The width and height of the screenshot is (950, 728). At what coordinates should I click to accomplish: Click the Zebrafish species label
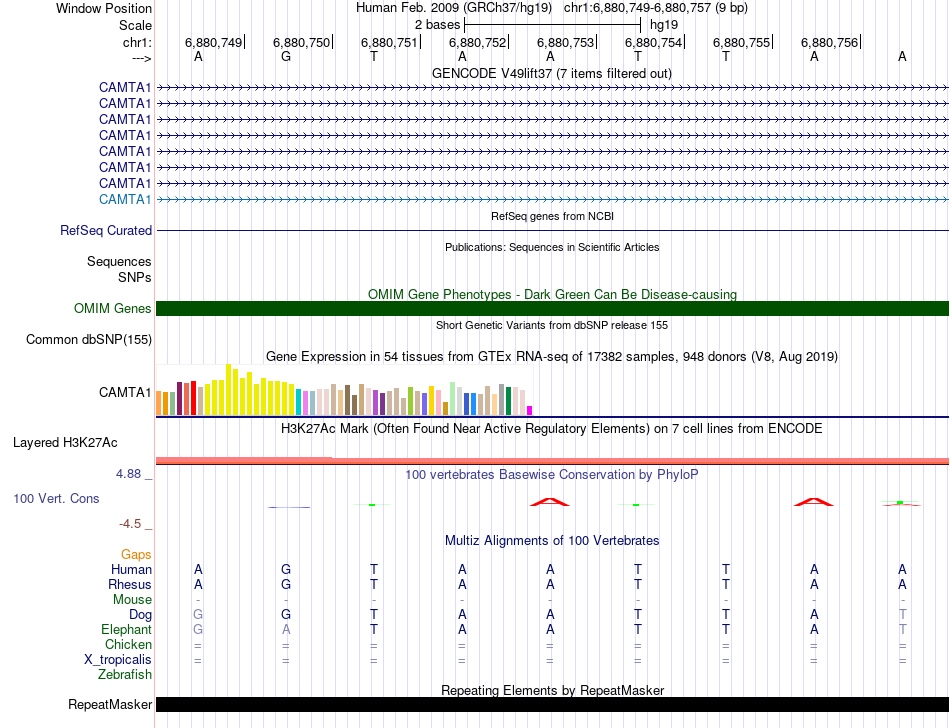pos(125,675)
